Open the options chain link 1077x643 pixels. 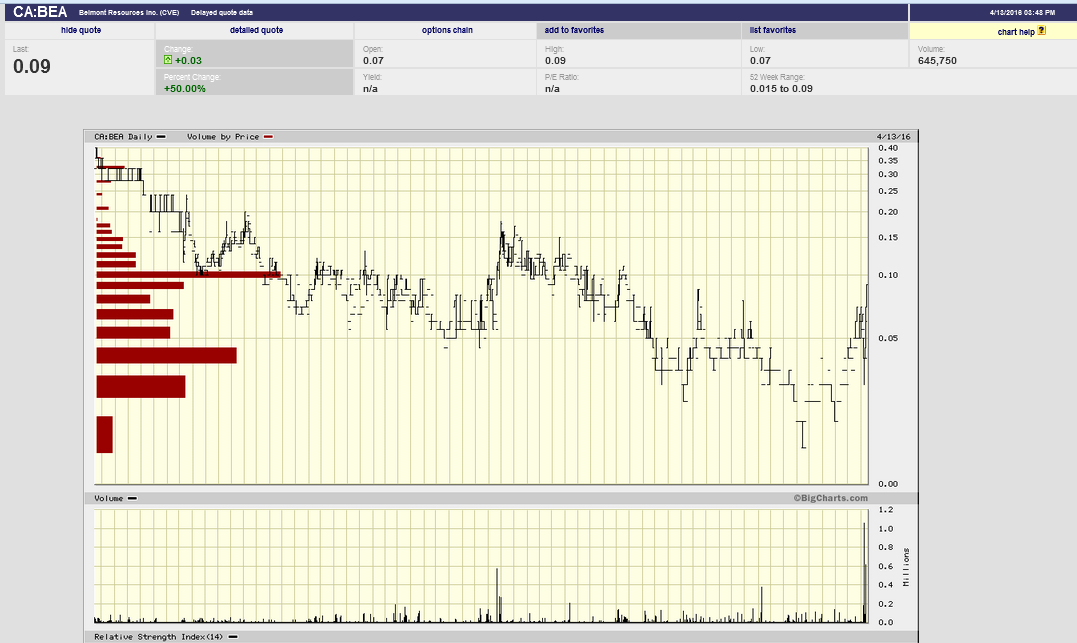coord(447,30)
